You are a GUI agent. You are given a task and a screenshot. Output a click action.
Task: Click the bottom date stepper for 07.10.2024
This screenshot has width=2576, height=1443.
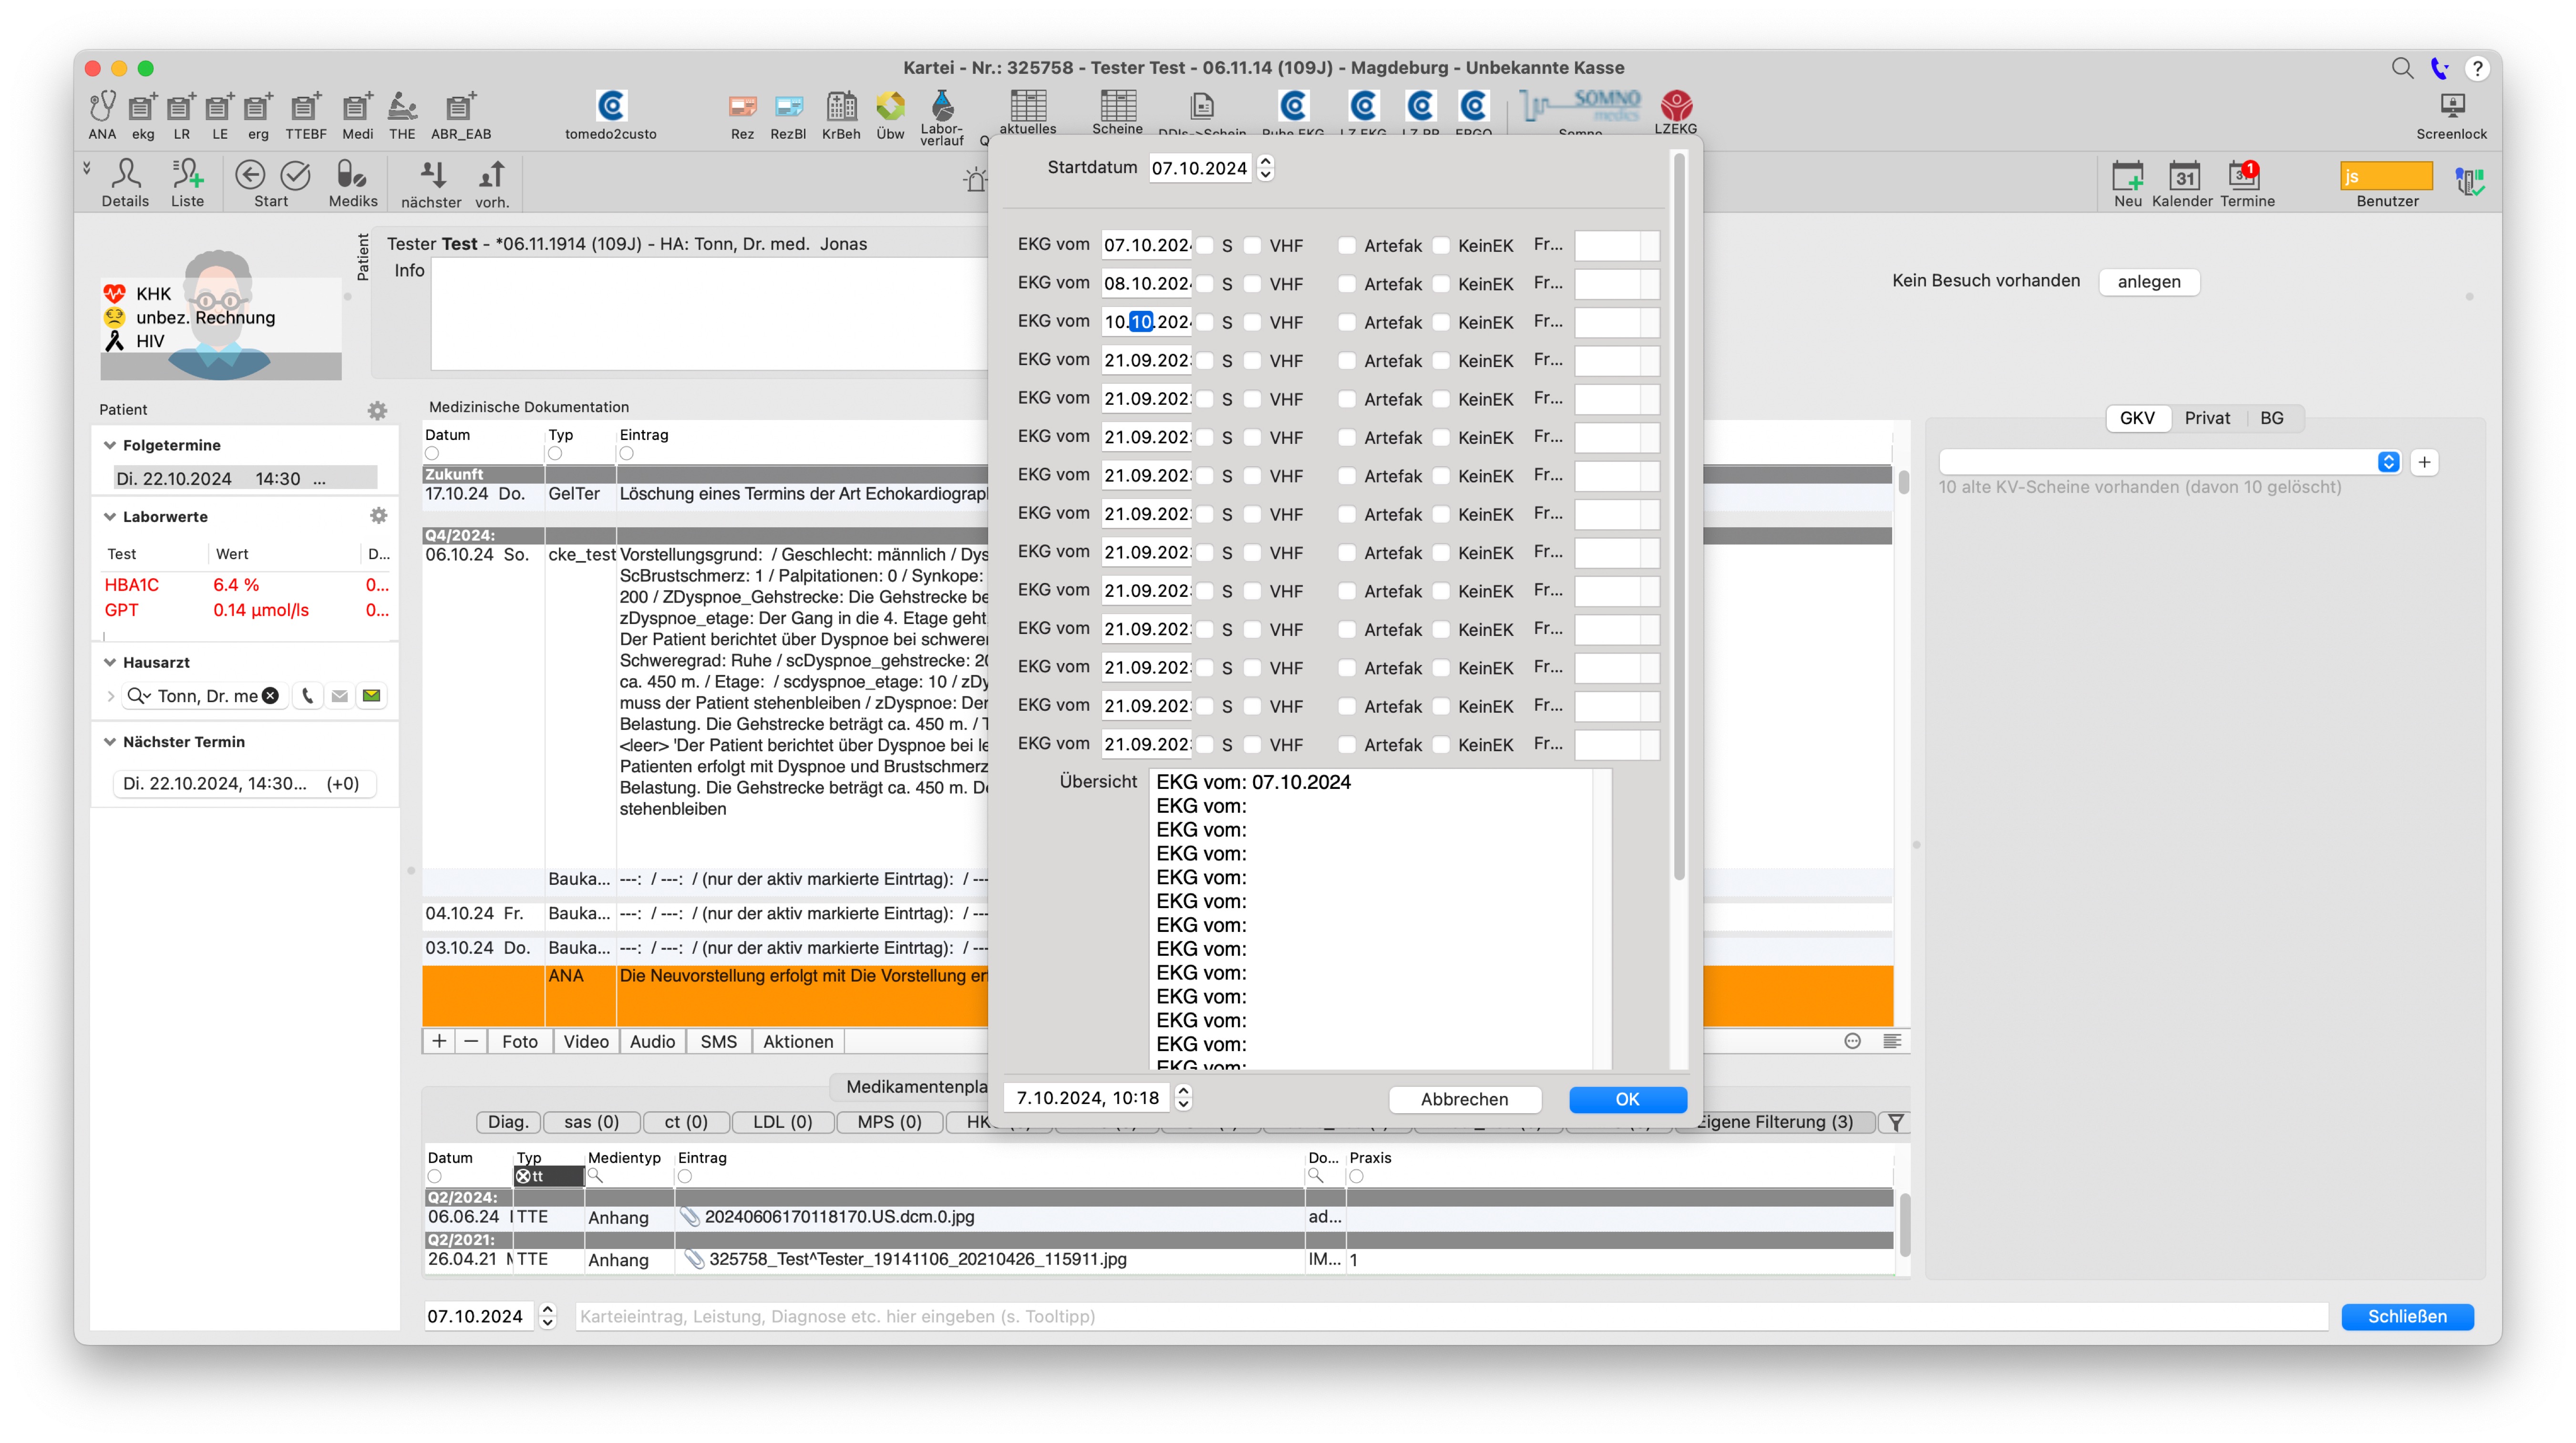pyautogui.click(x=547, y=1316)
